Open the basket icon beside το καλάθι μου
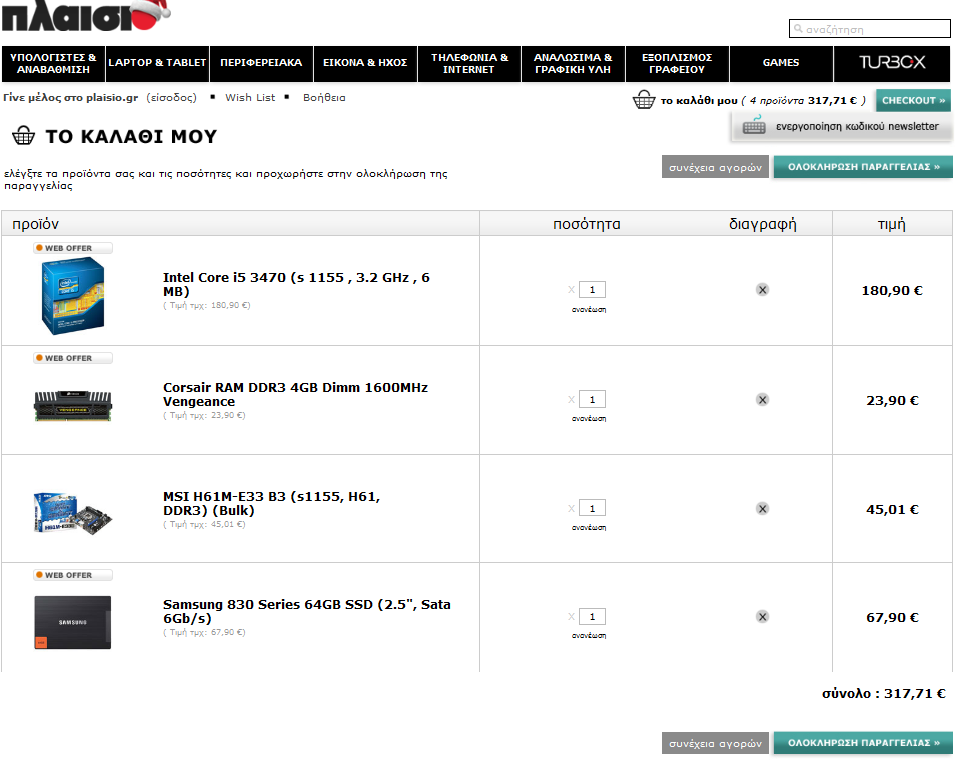The image size is (967, 765). (643, 99)
